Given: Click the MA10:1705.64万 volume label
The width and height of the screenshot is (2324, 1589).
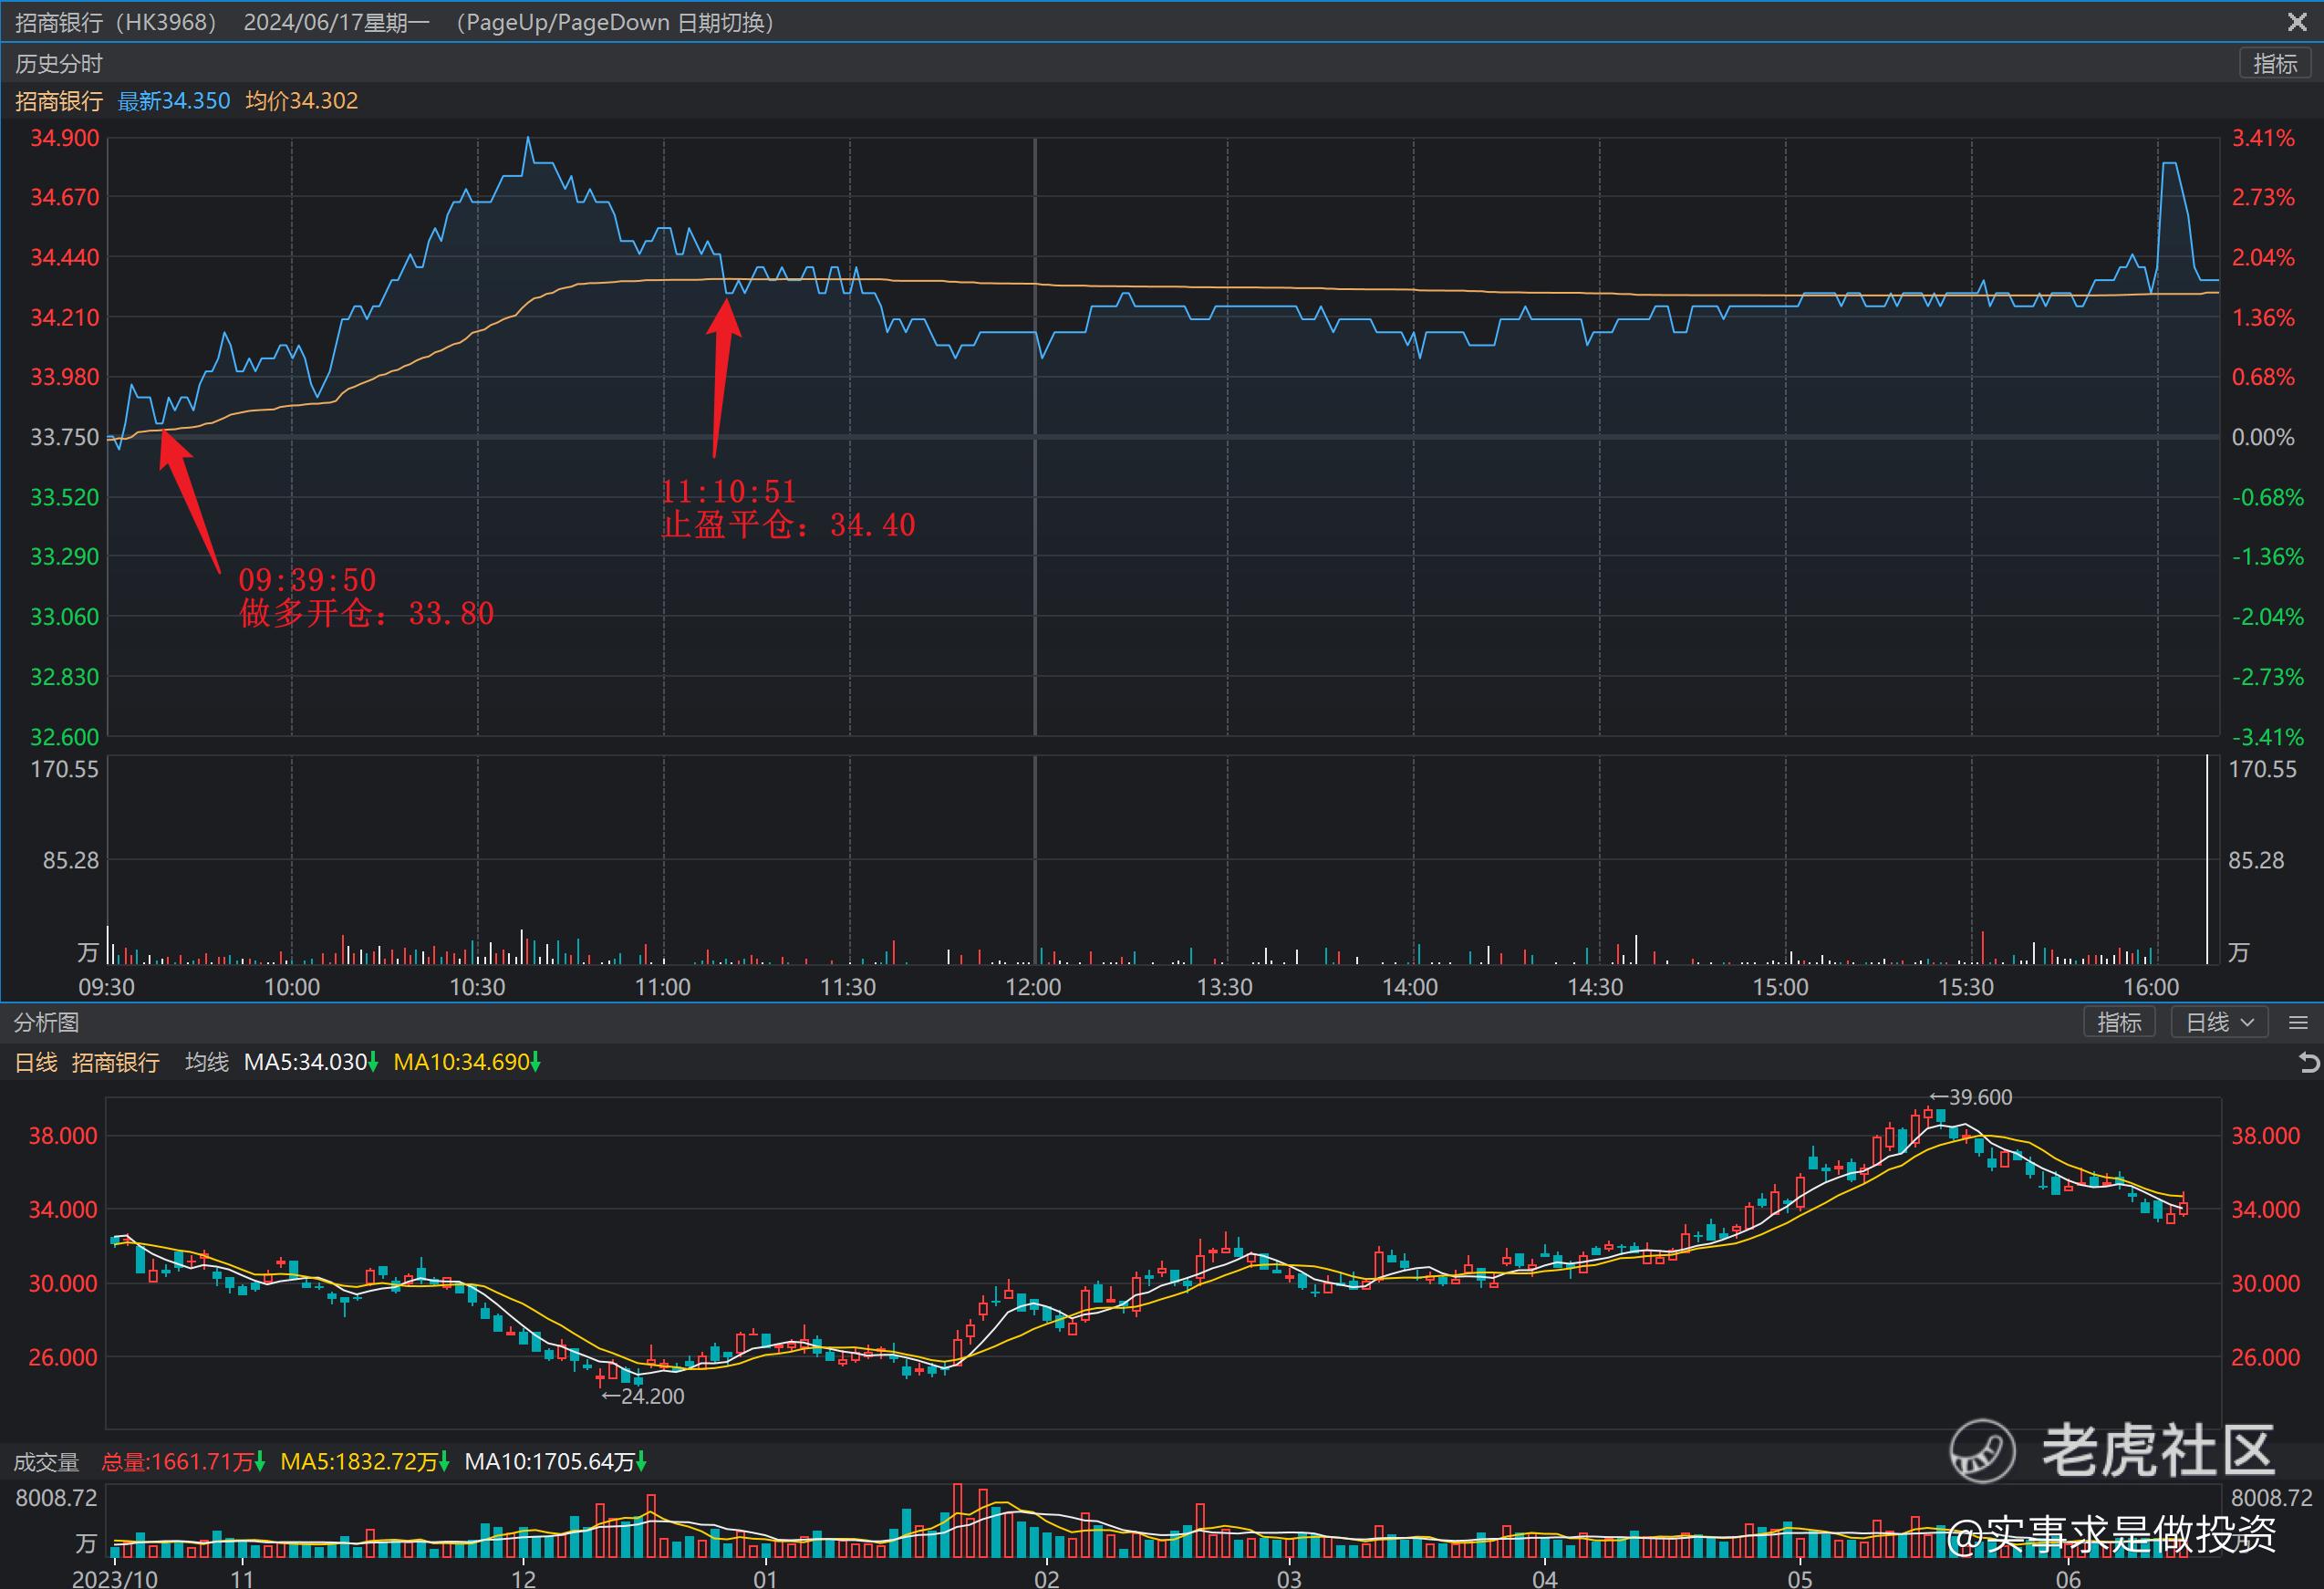Looking at the screenshot, I should [556, 1462].
